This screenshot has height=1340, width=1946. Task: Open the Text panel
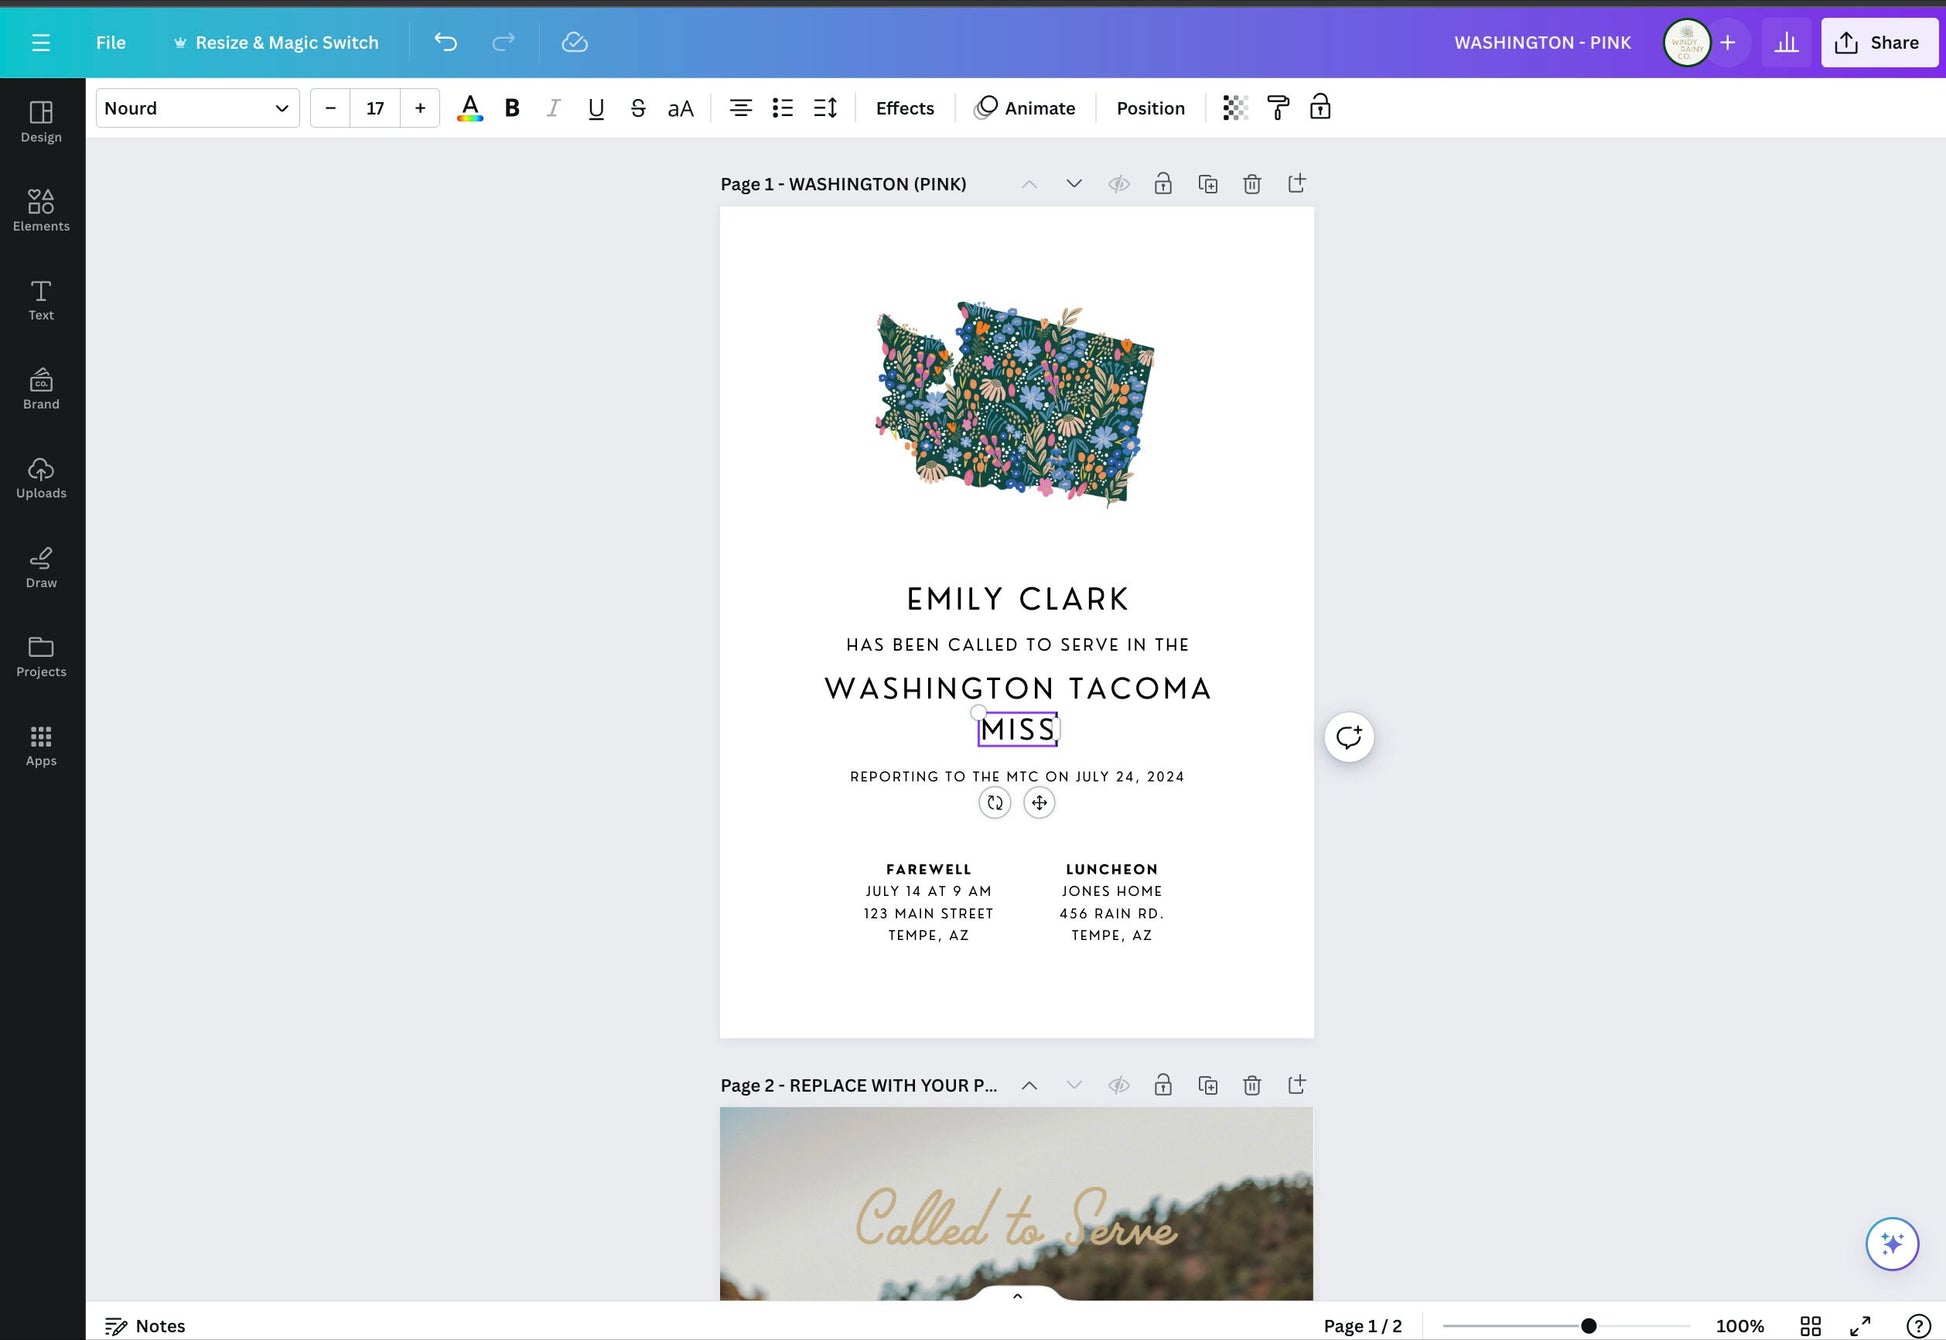[x=41, y=299]
